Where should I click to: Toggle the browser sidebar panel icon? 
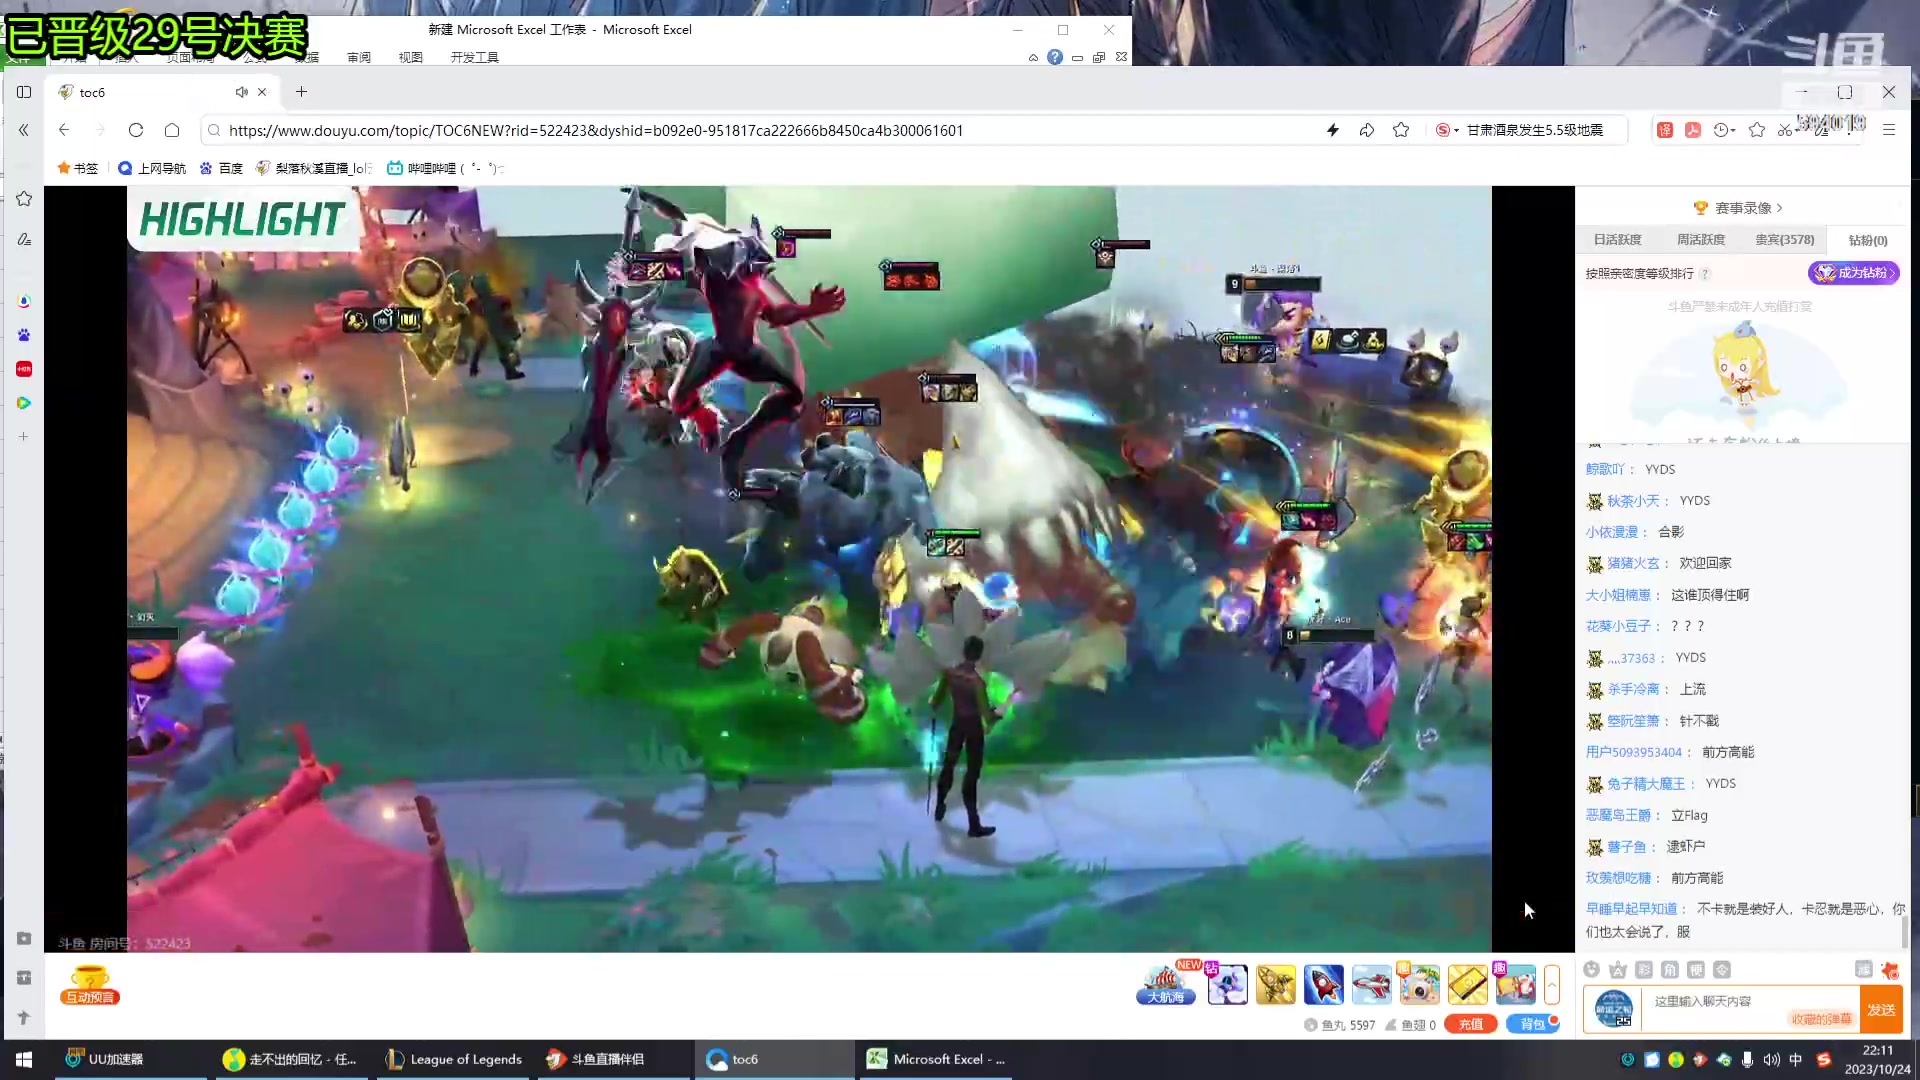click(24, 92)
